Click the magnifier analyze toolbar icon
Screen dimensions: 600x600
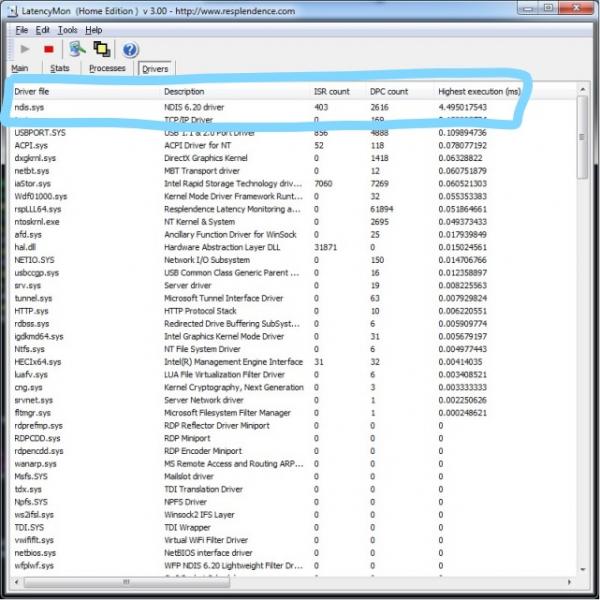[x=77, y=49]
